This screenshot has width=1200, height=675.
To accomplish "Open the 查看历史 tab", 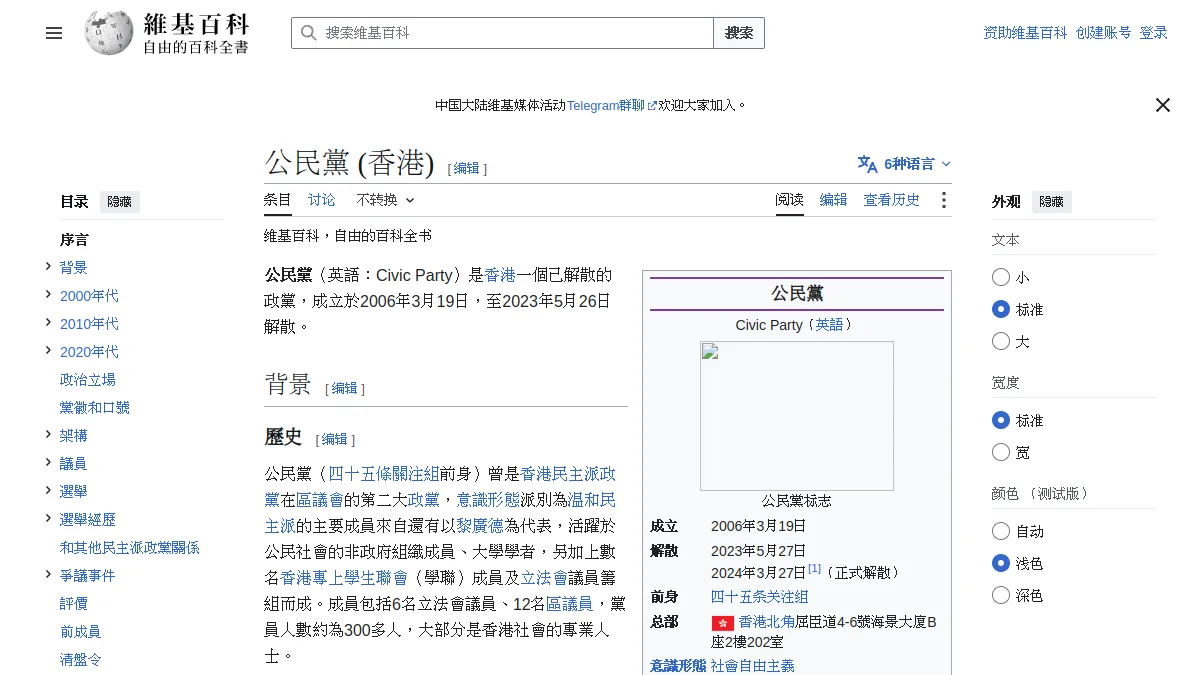I will point(892,200).
